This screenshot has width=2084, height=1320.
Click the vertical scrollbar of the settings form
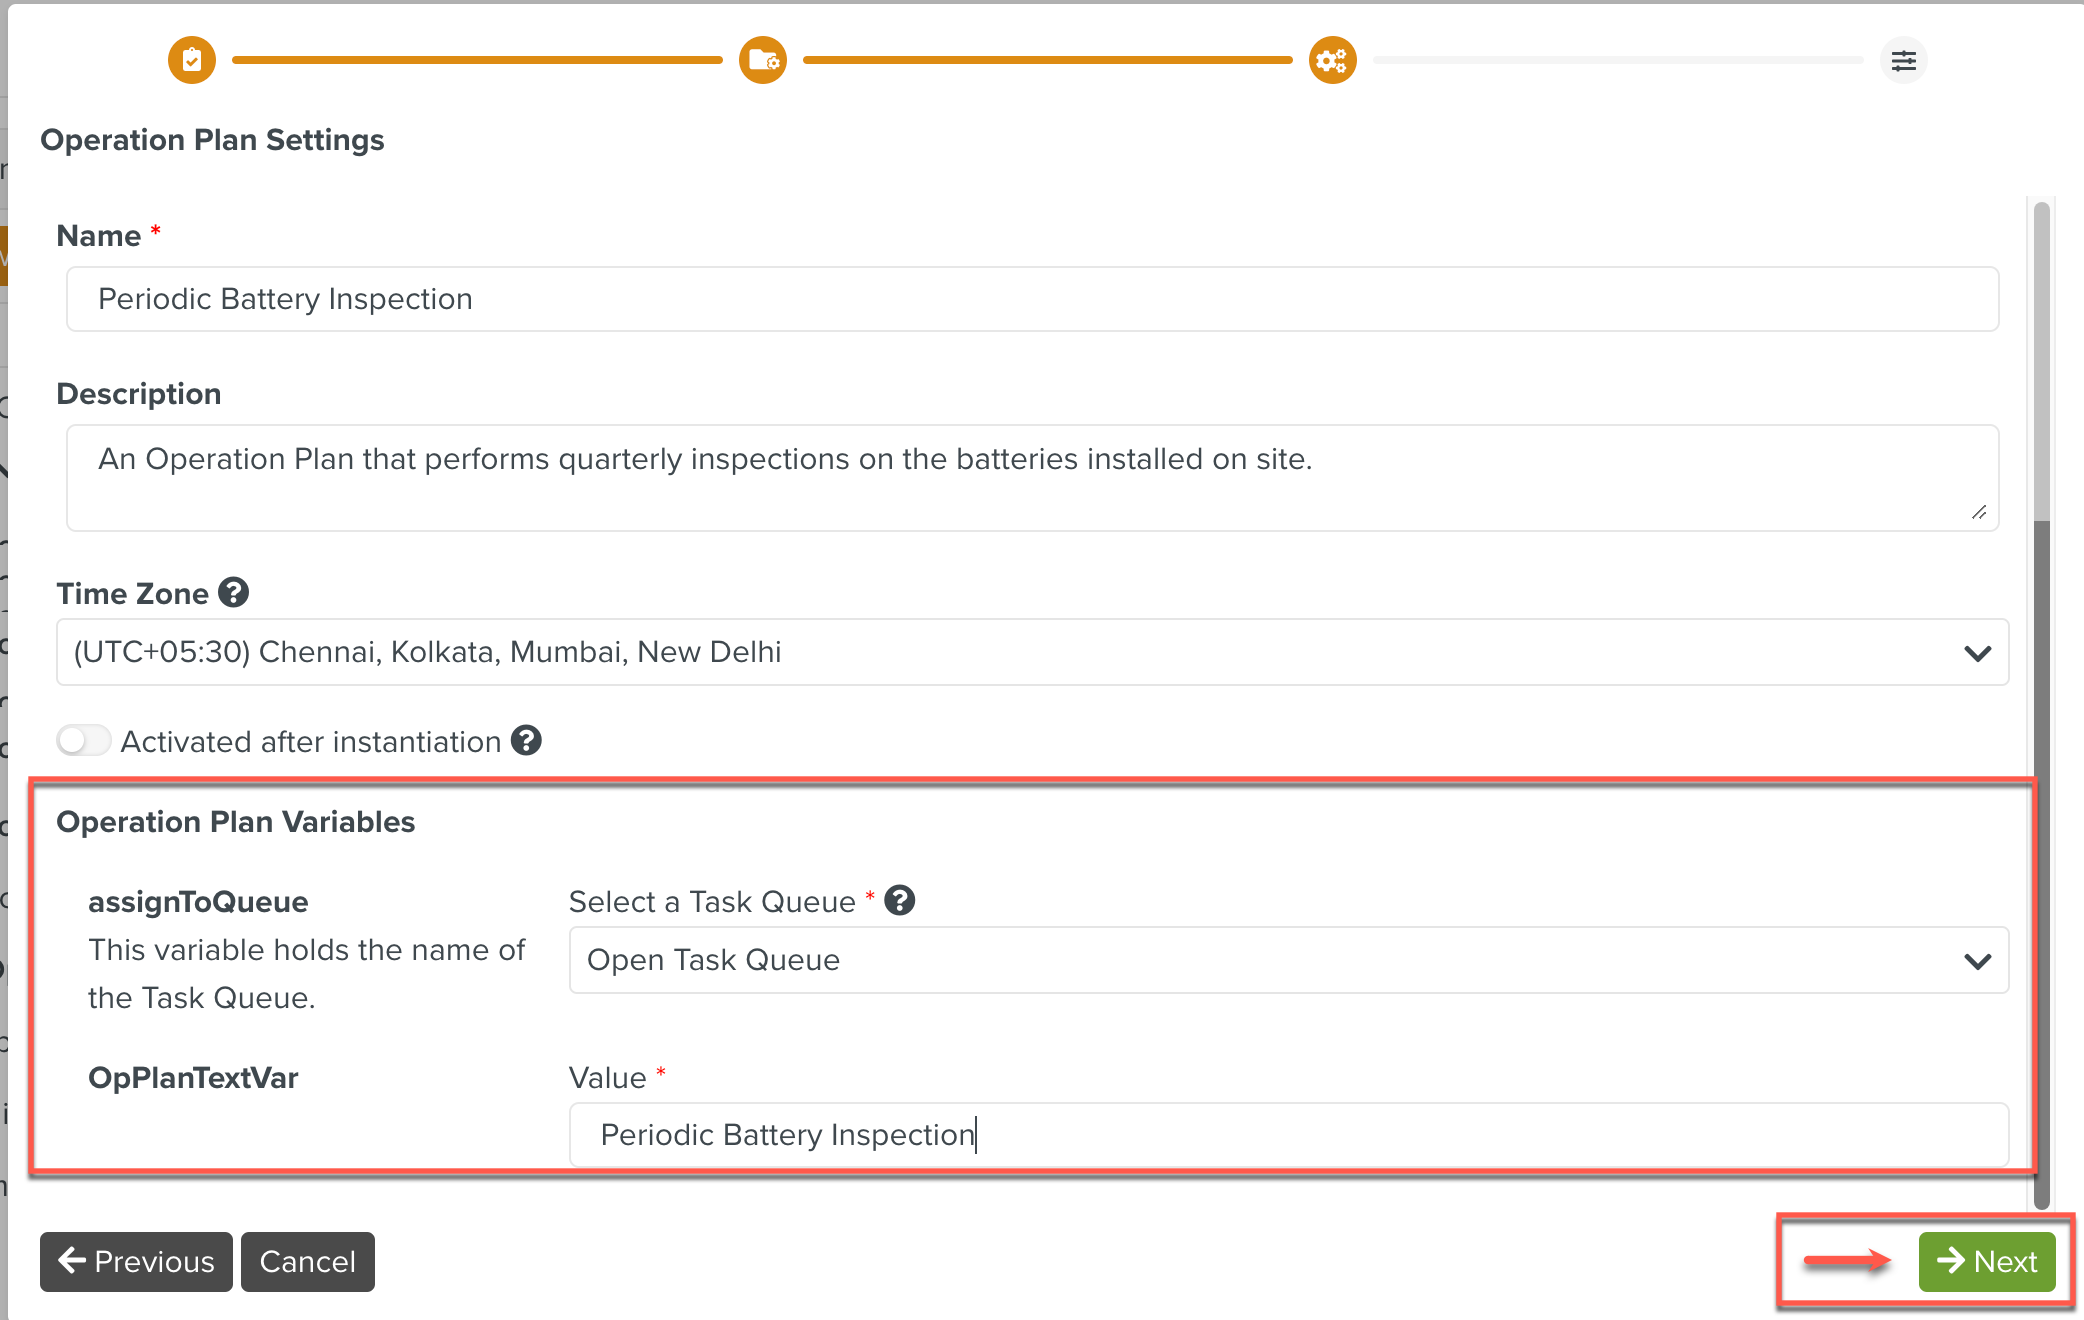coord(2042,700)
